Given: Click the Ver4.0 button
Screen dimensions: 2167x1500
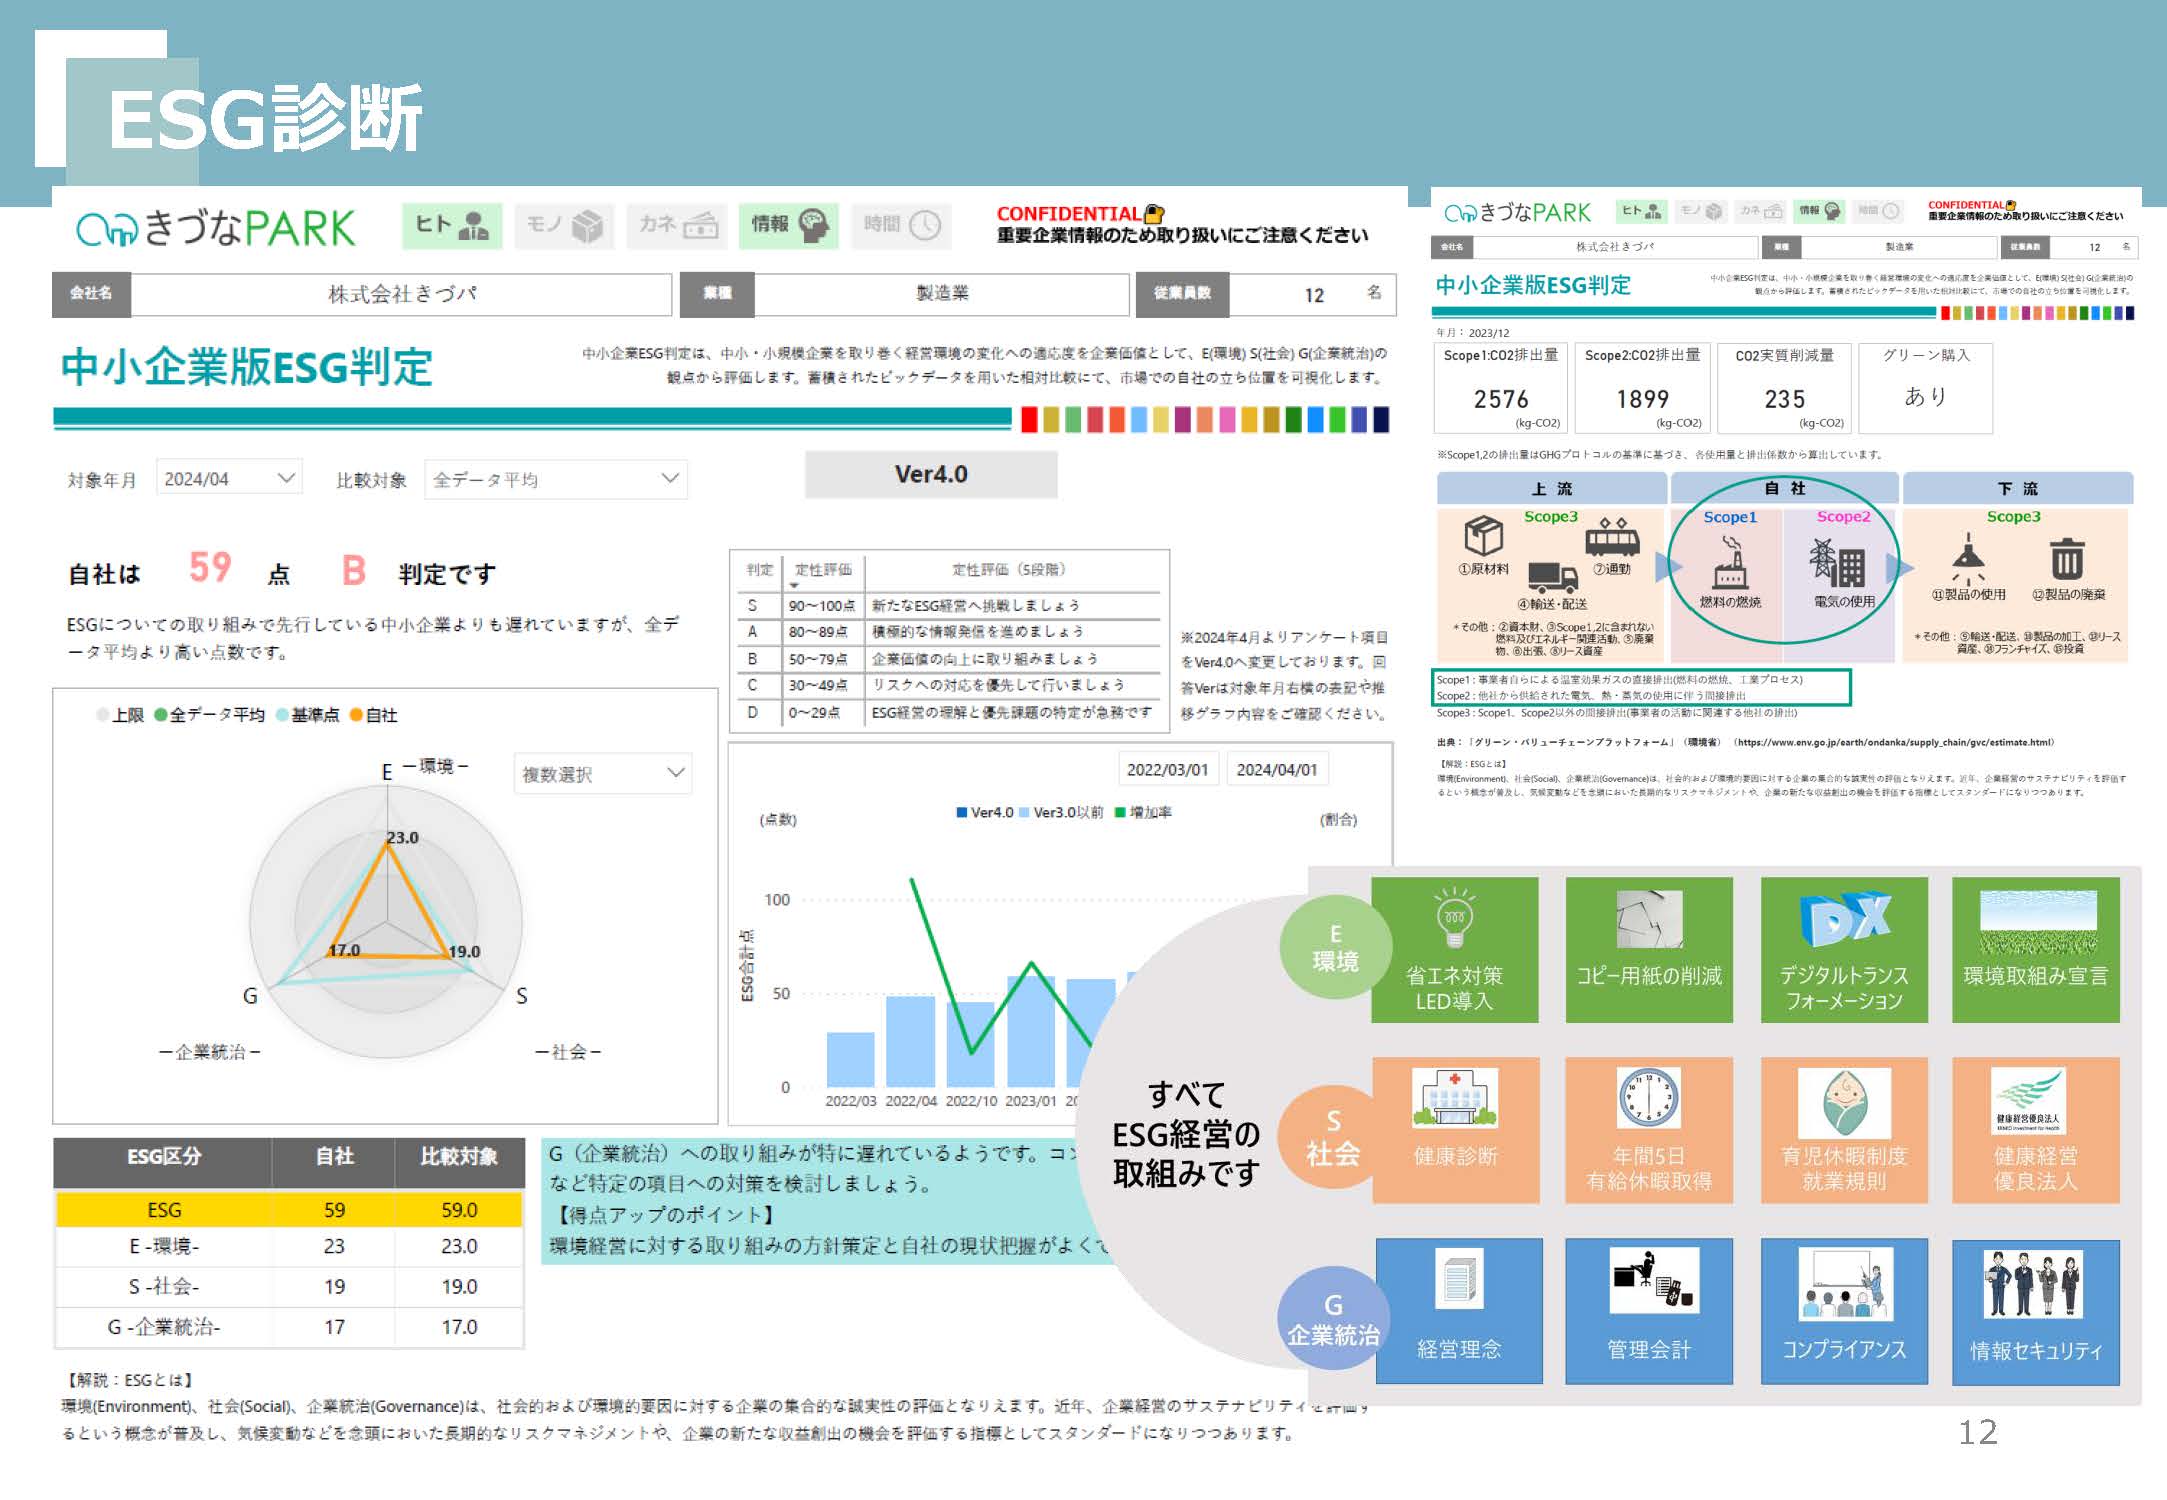Looking at the screenshot, I should (930, 474).
